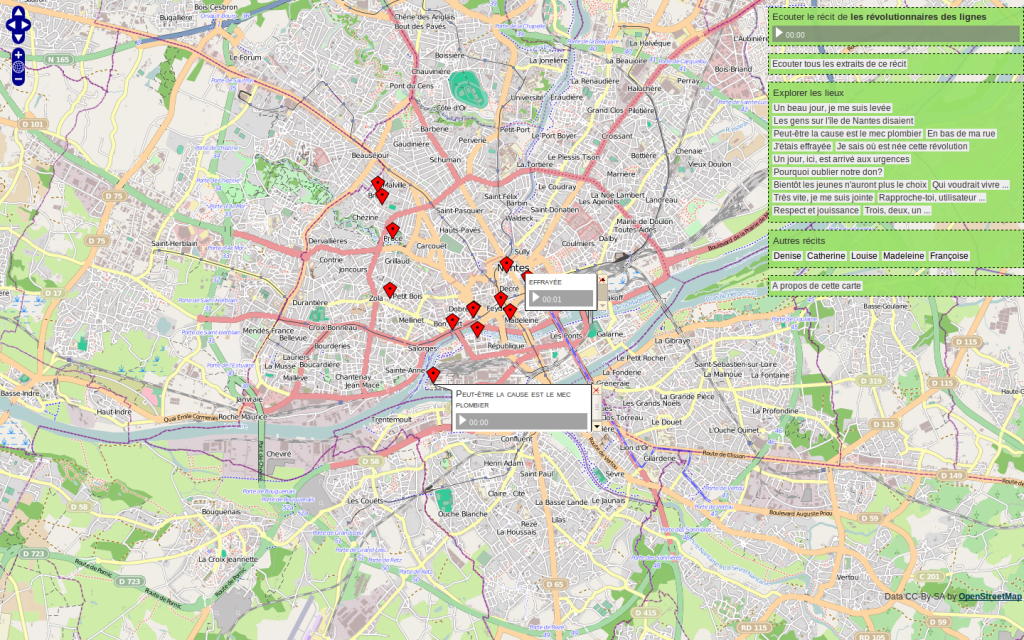Close the 'Peut-être la cause' popup
The image size is (1024, 640).
click(596, 390)
